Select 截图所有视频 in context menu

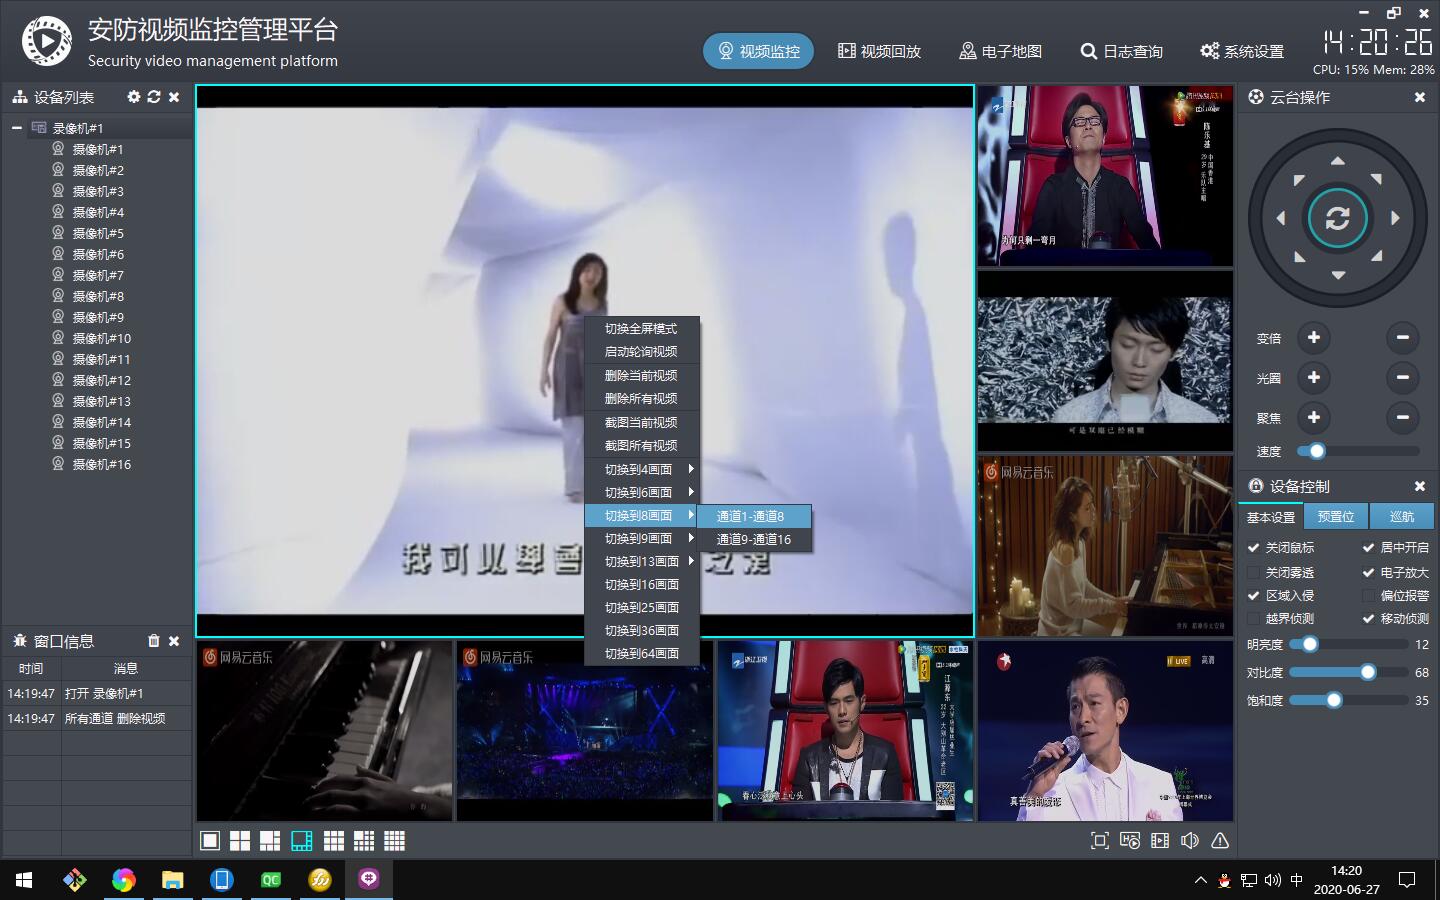point(641,446)
